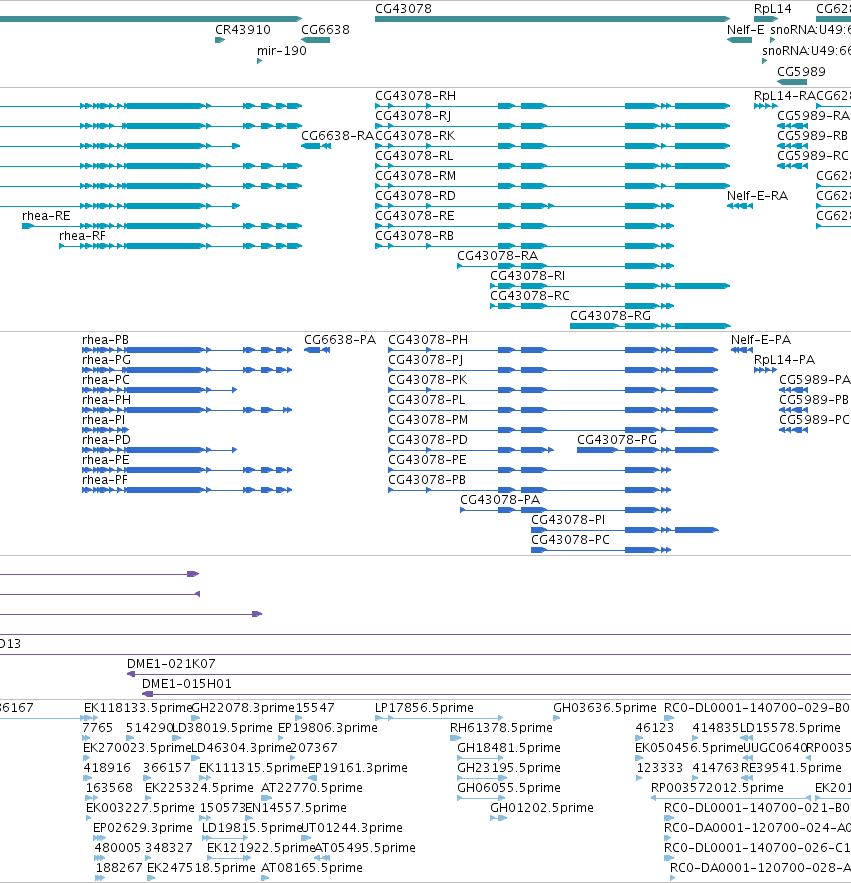Select transcript CG43078-RM
The image size is (851, 883).
click(416, 176)
